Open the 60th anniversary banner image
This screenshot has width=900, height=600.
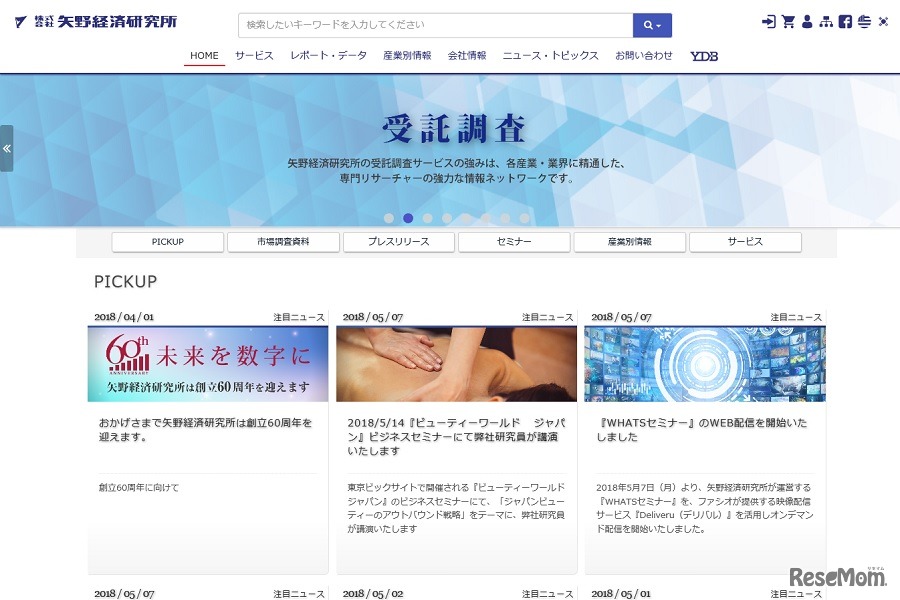(x=208, y=364)
